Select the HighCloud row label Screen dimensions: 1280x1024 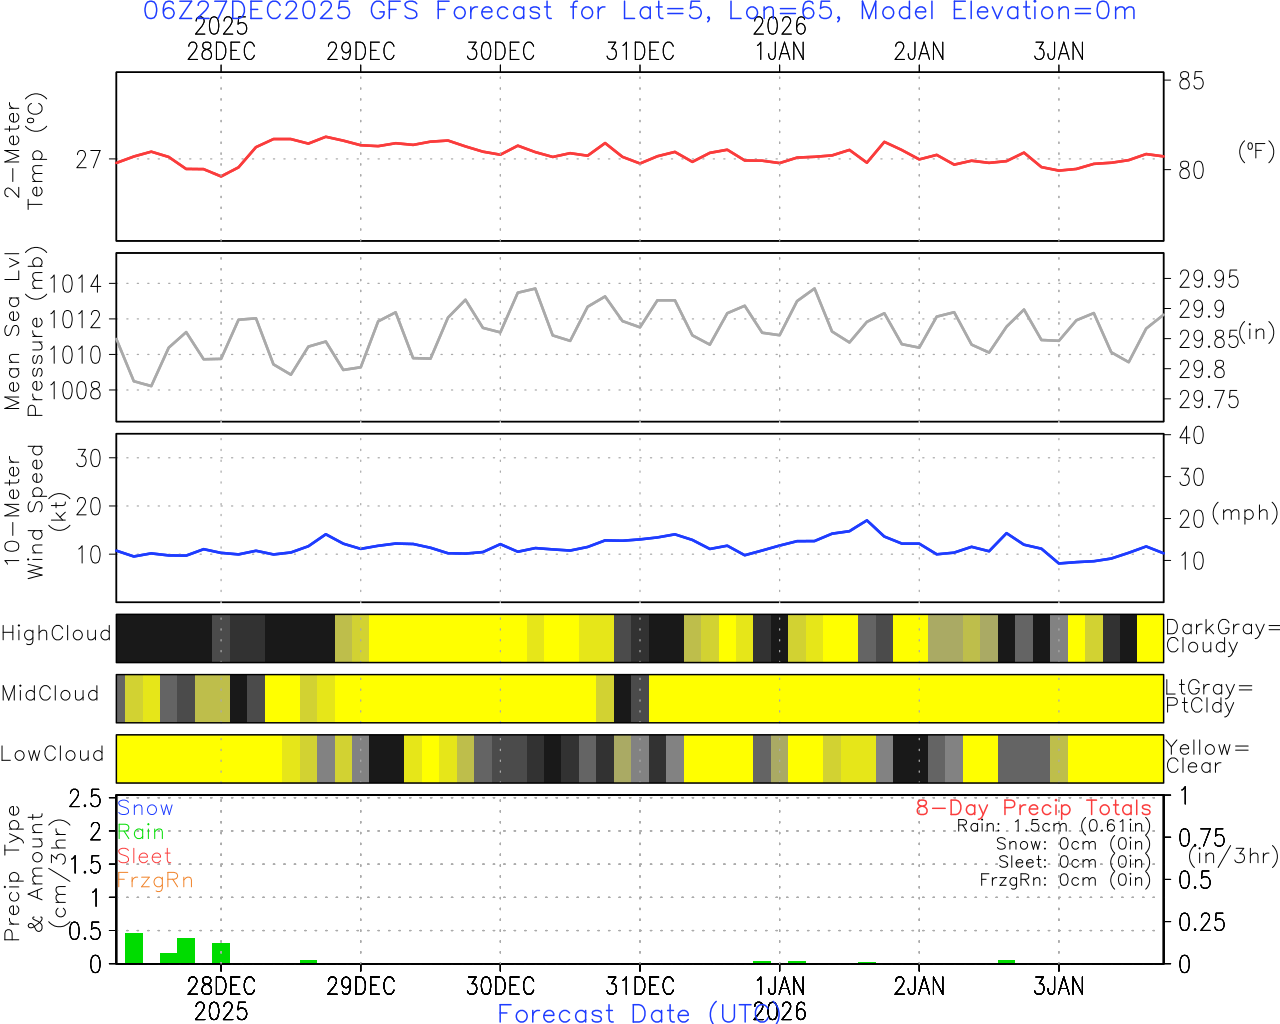point(56,634)
